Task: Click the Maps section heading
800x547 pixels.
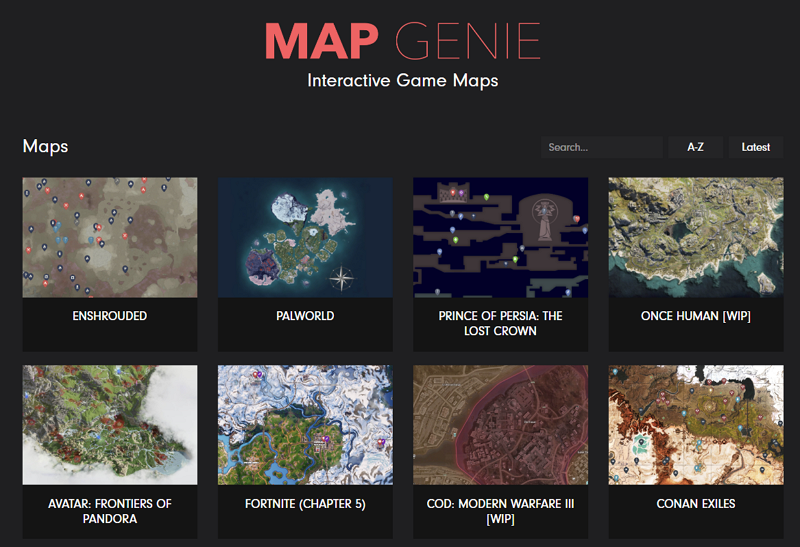Action: point(45,146)
